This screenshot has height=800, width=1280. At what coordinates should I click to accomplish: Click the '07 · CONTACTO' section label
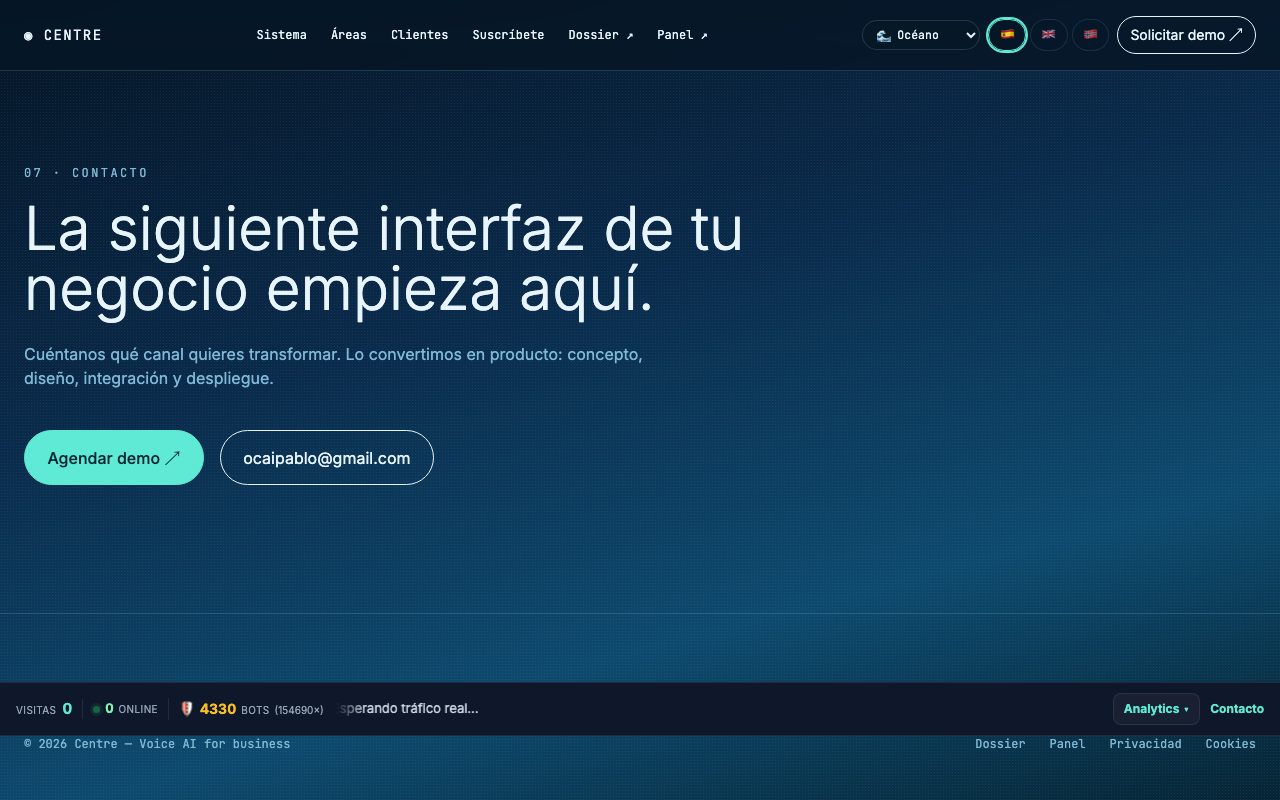point(86,173)
